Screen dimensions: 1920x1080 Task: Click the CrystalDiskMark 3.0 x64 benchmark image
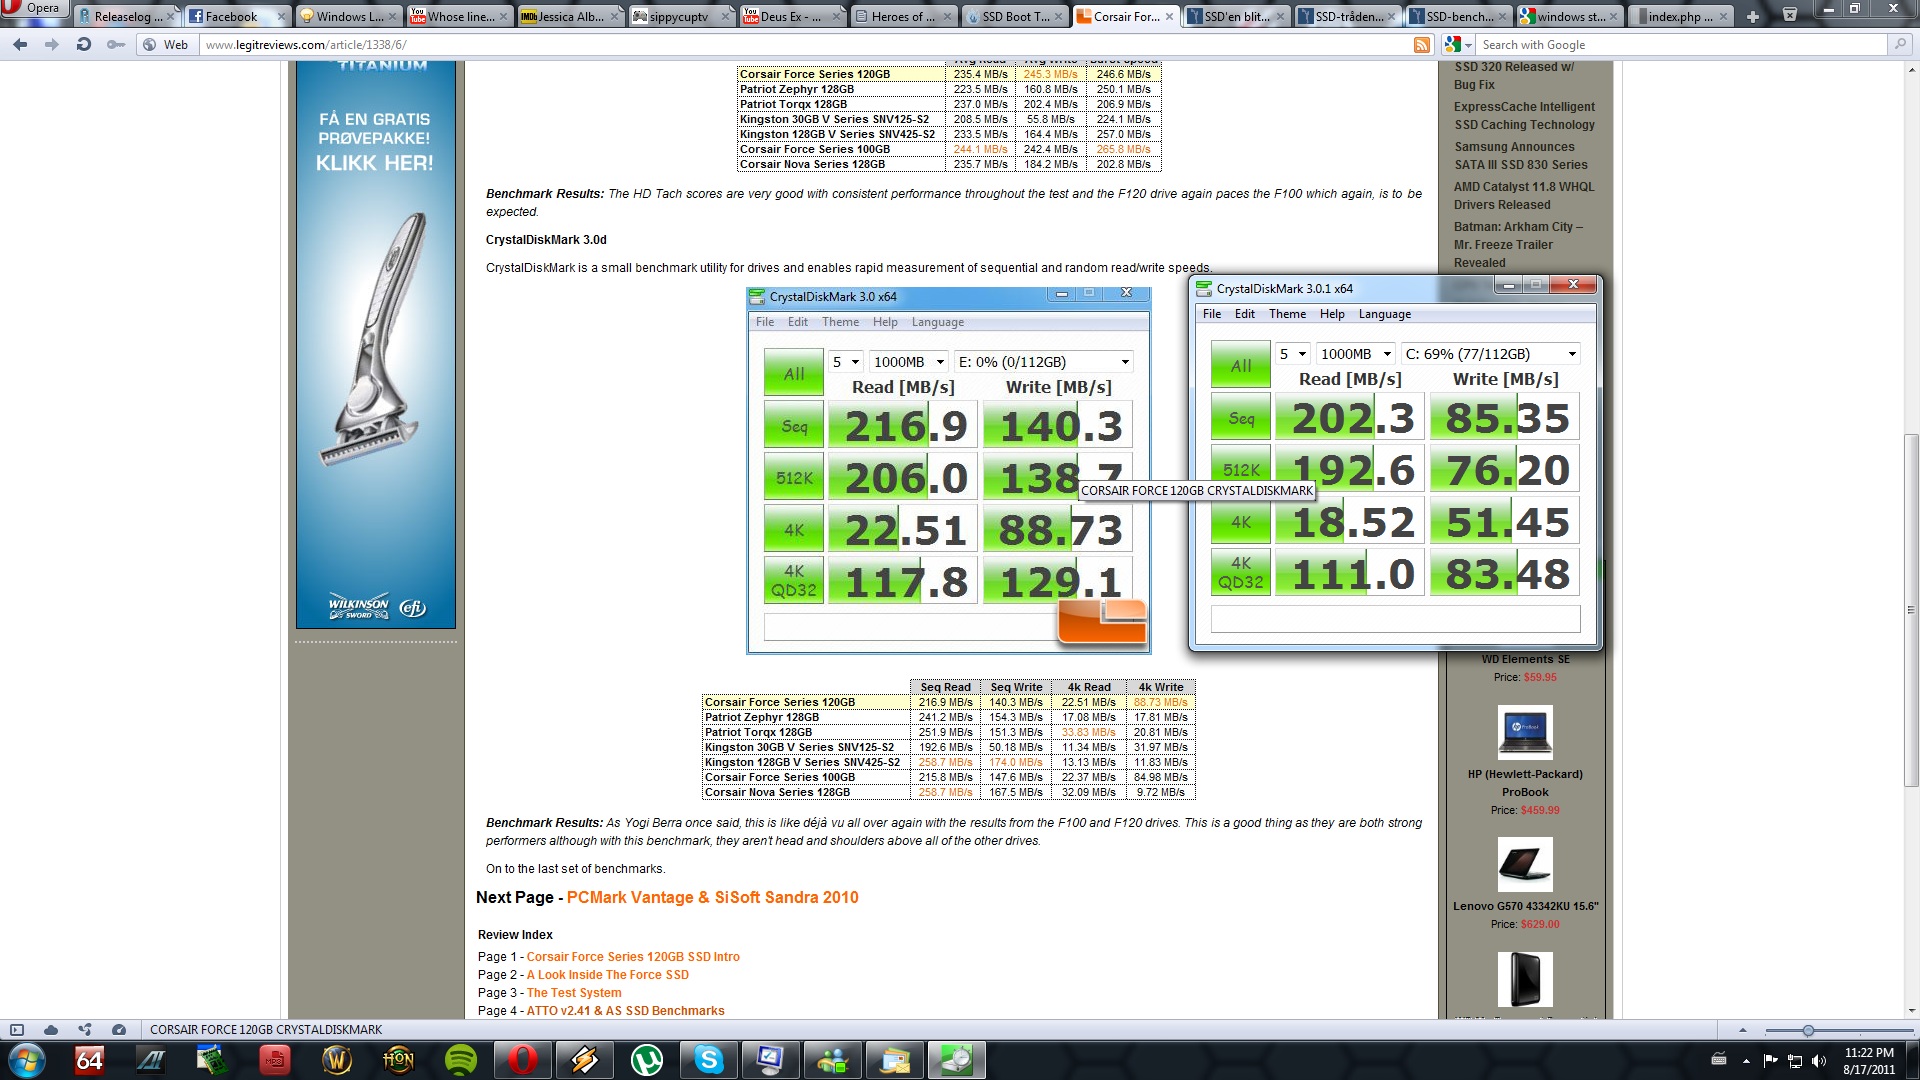pyautogui.click(x=948, y=471)
